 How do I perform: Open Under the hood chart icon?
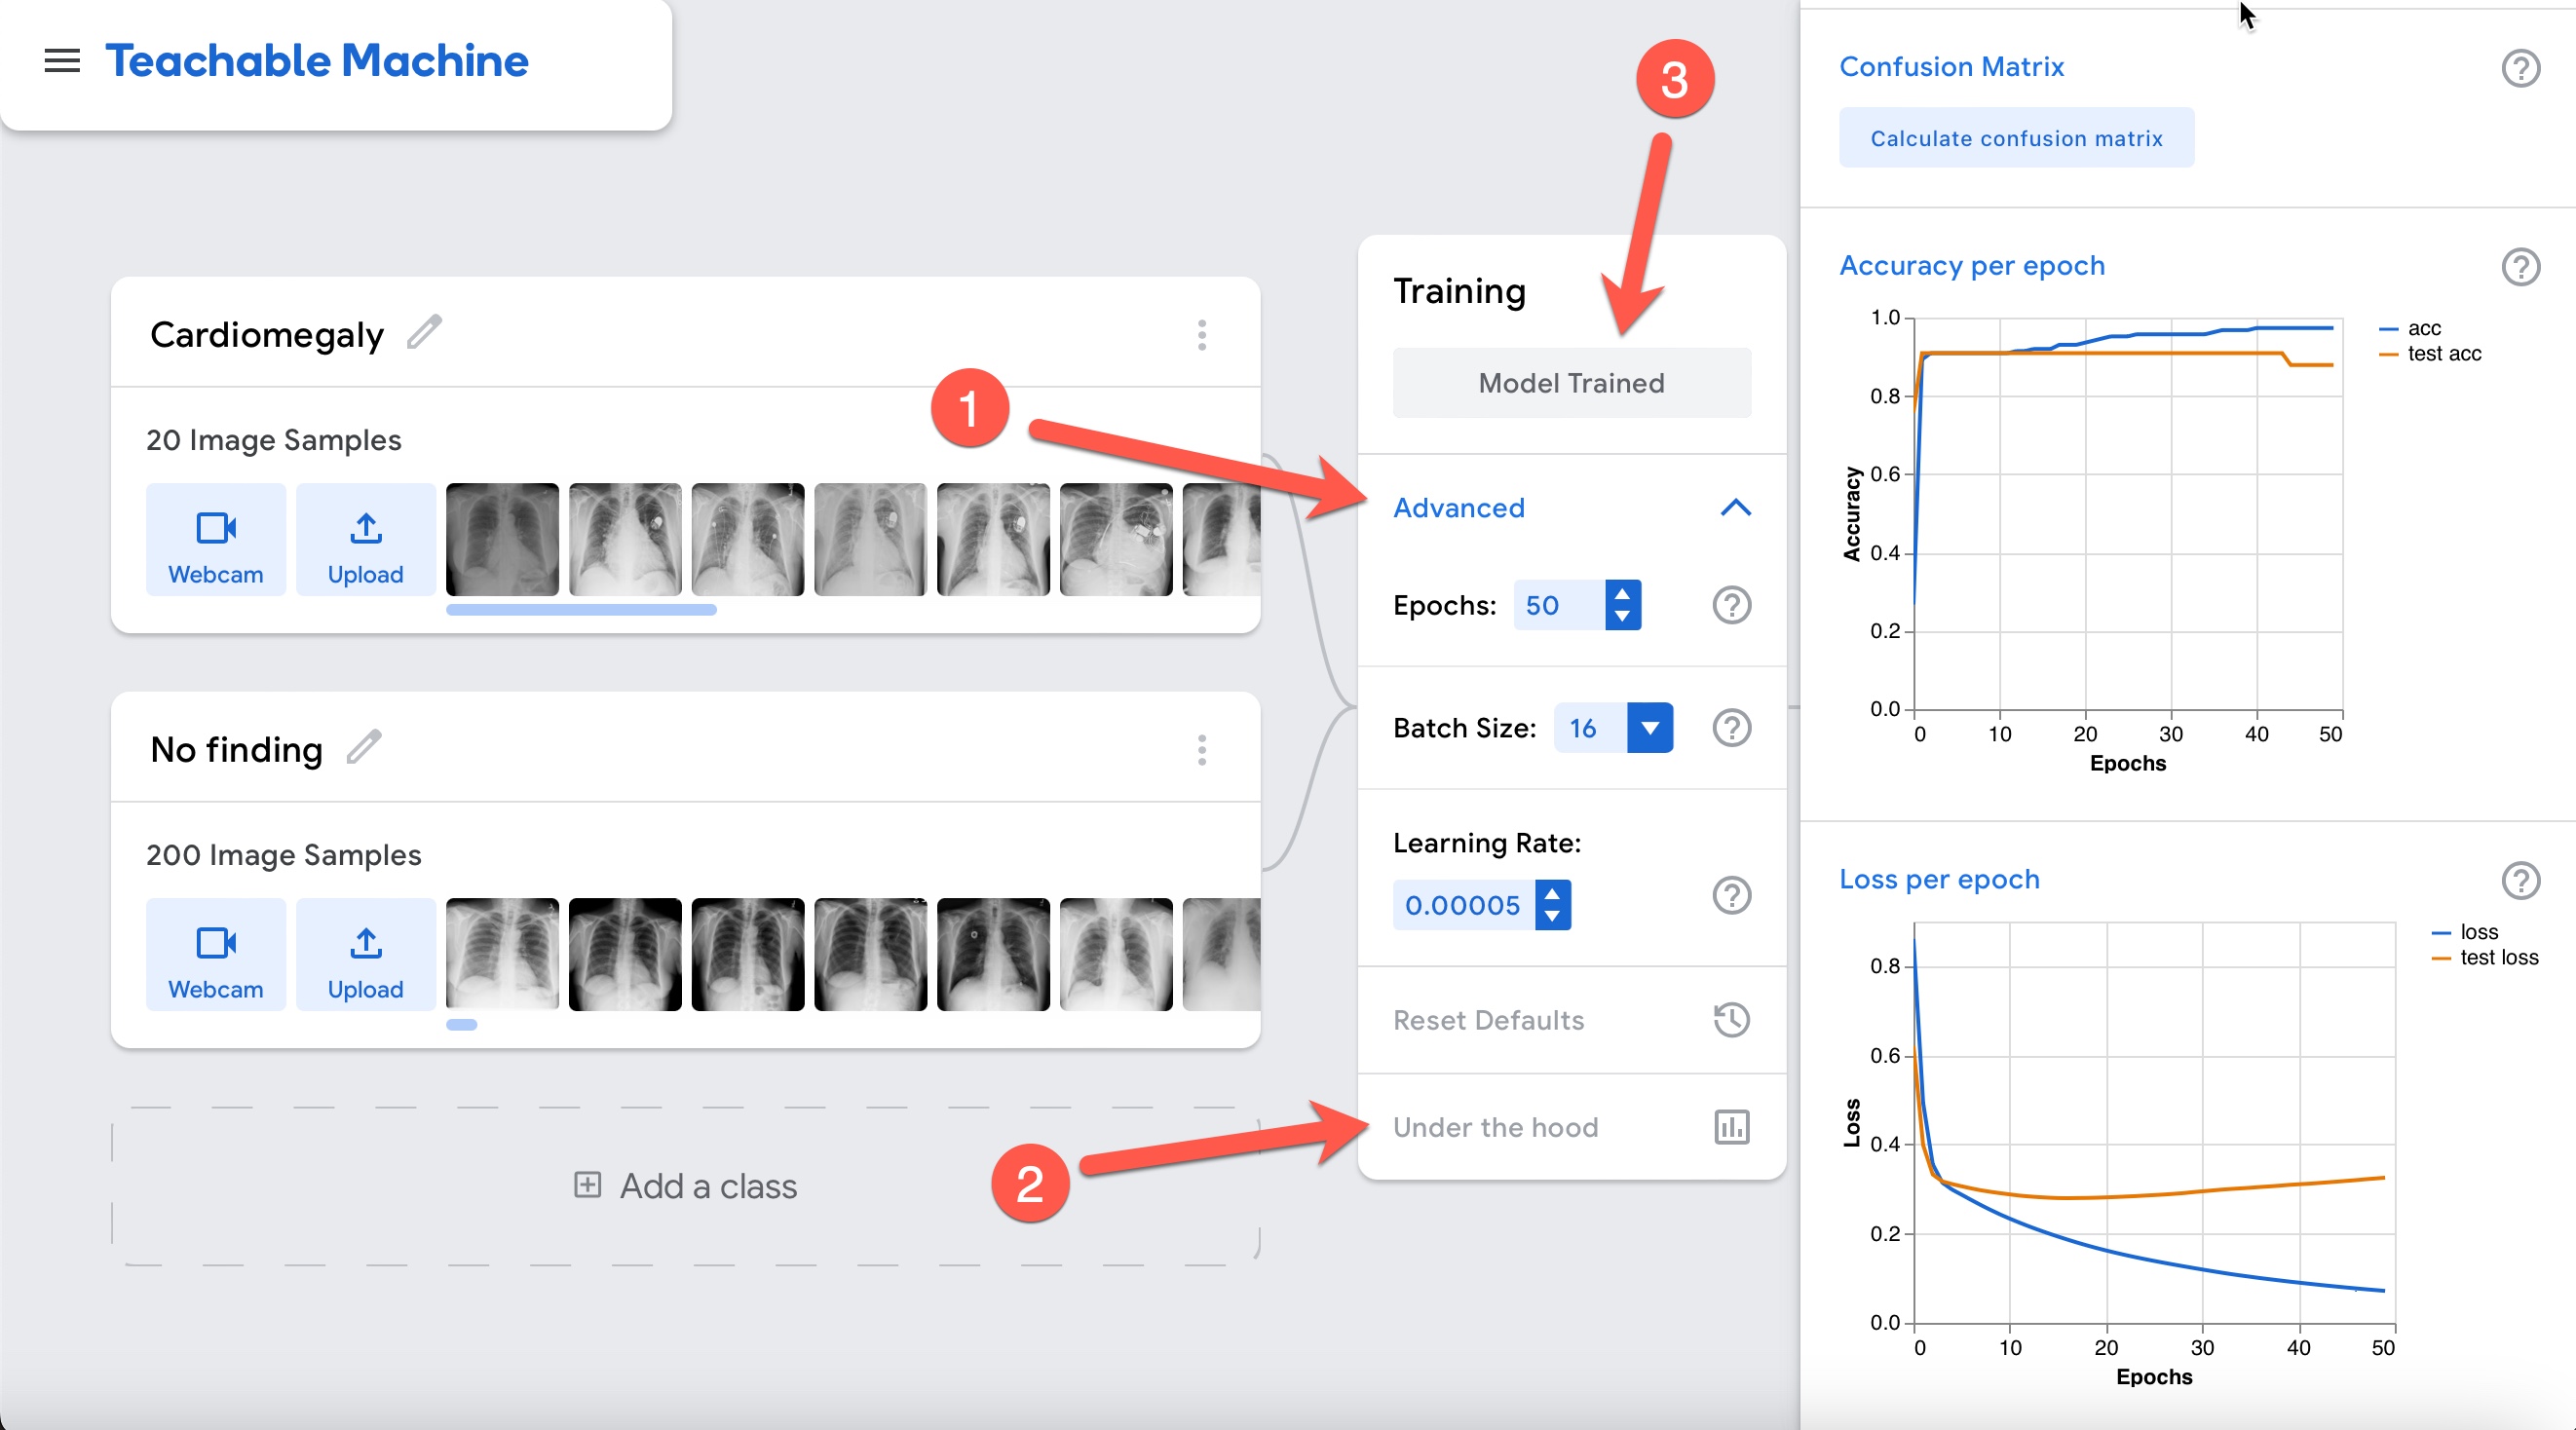pyautogui.click(x=1731, y=1127)
